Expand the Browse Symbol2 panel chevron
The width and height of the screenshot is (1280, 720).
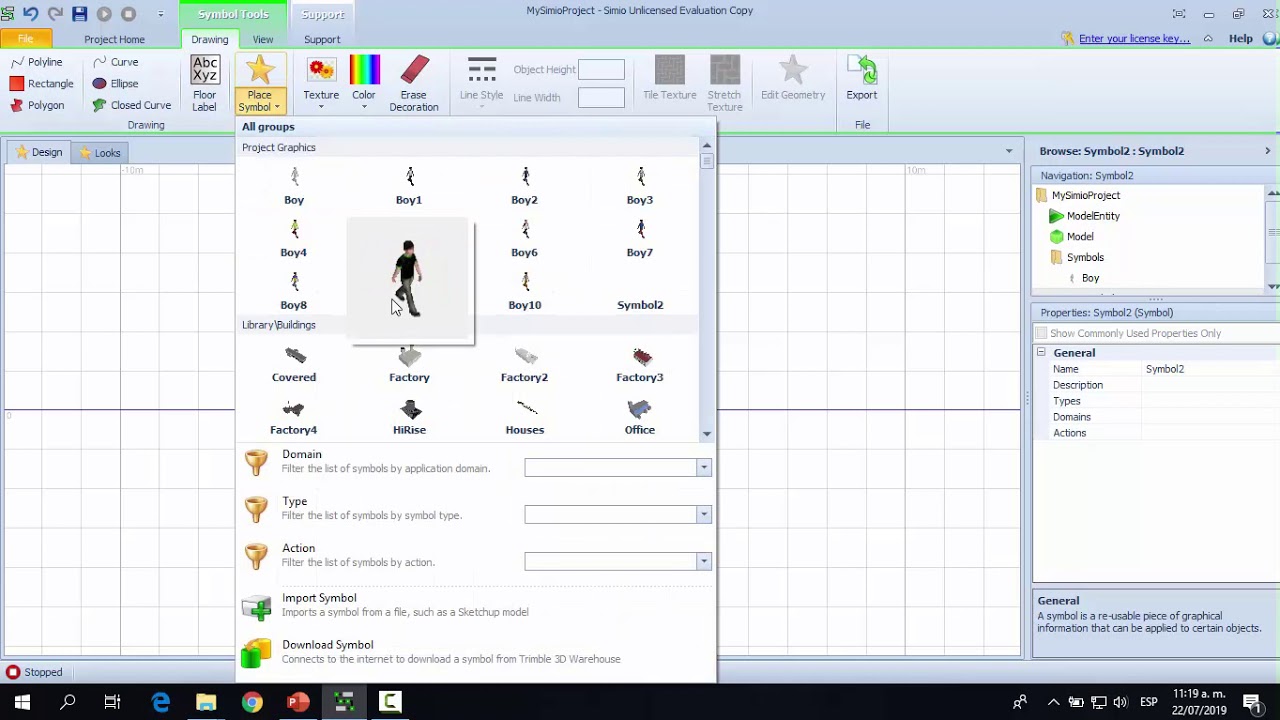(x=1267, y=151)
